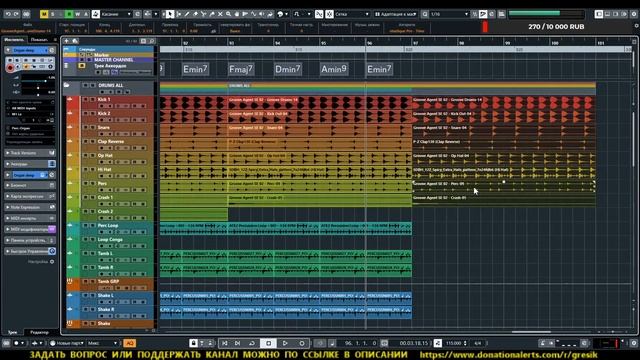
Task: Mute the Kick 1 track
Action: (x=86, y=99)
